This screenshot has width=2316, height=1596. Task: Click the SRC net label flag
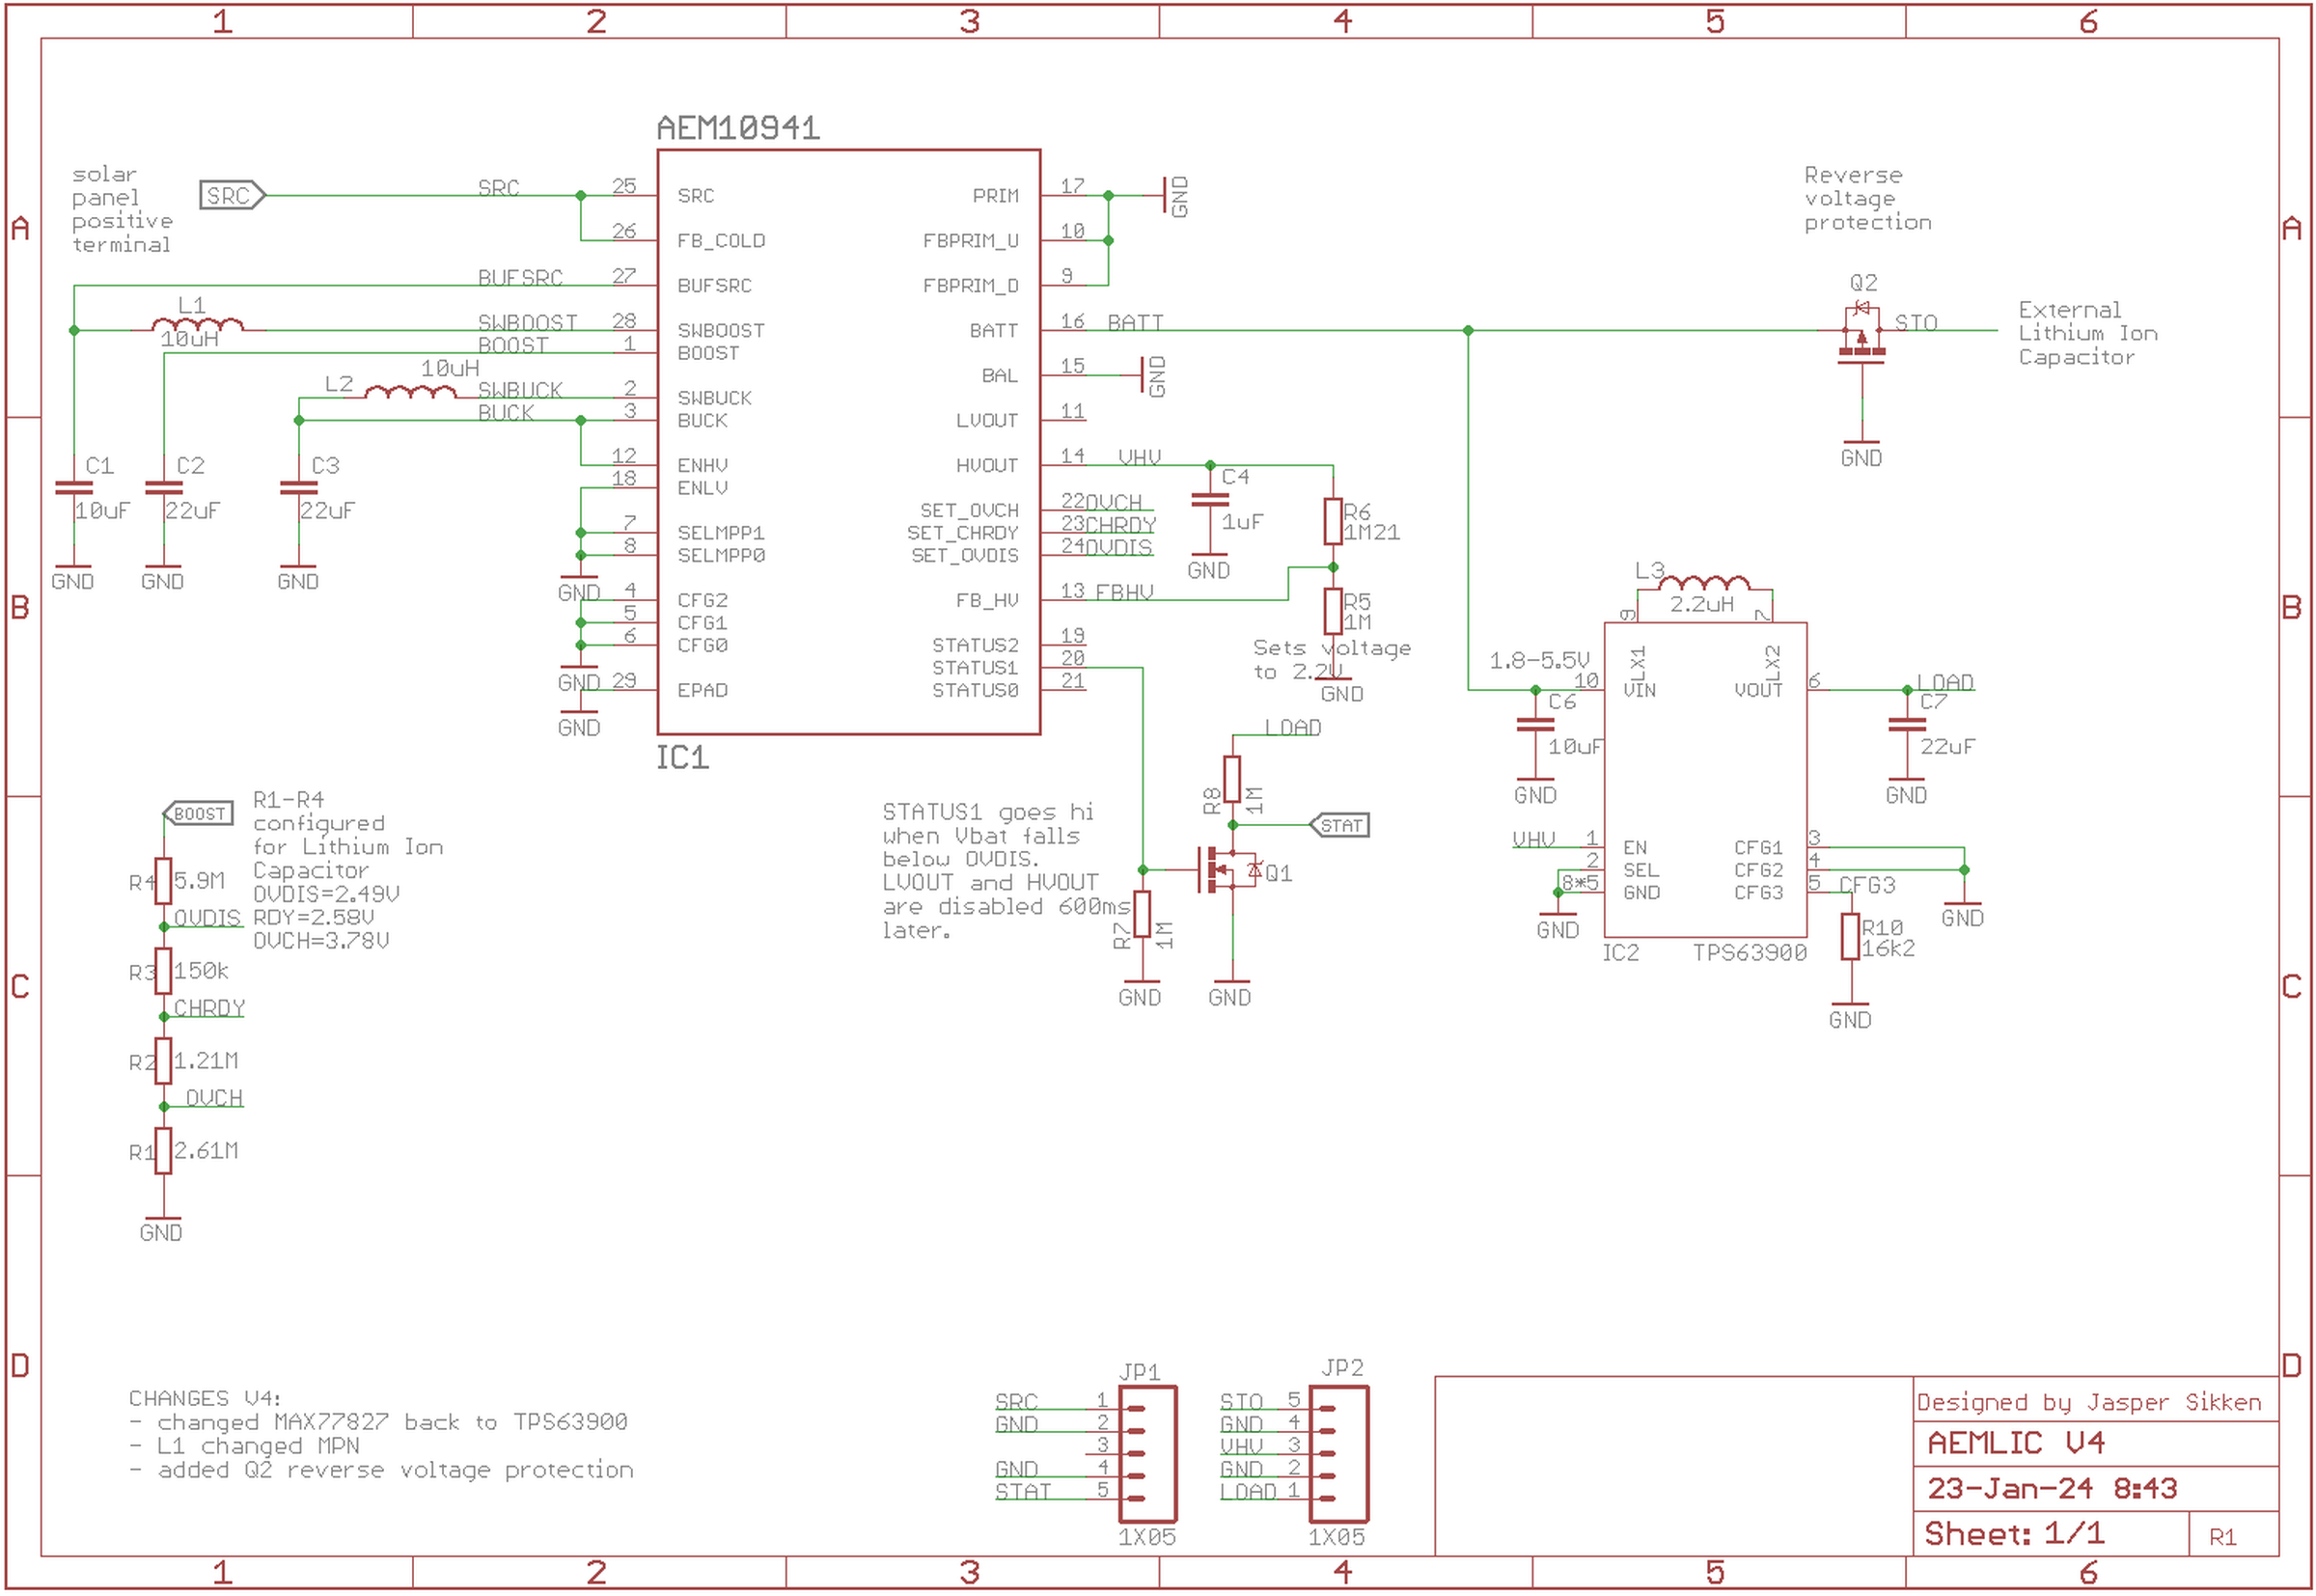(x=232, y=195)
